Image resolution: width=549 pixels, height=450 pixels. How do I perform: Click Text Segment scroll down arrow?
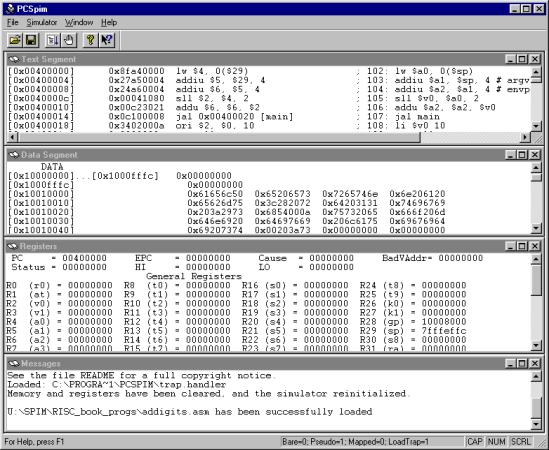536,126
